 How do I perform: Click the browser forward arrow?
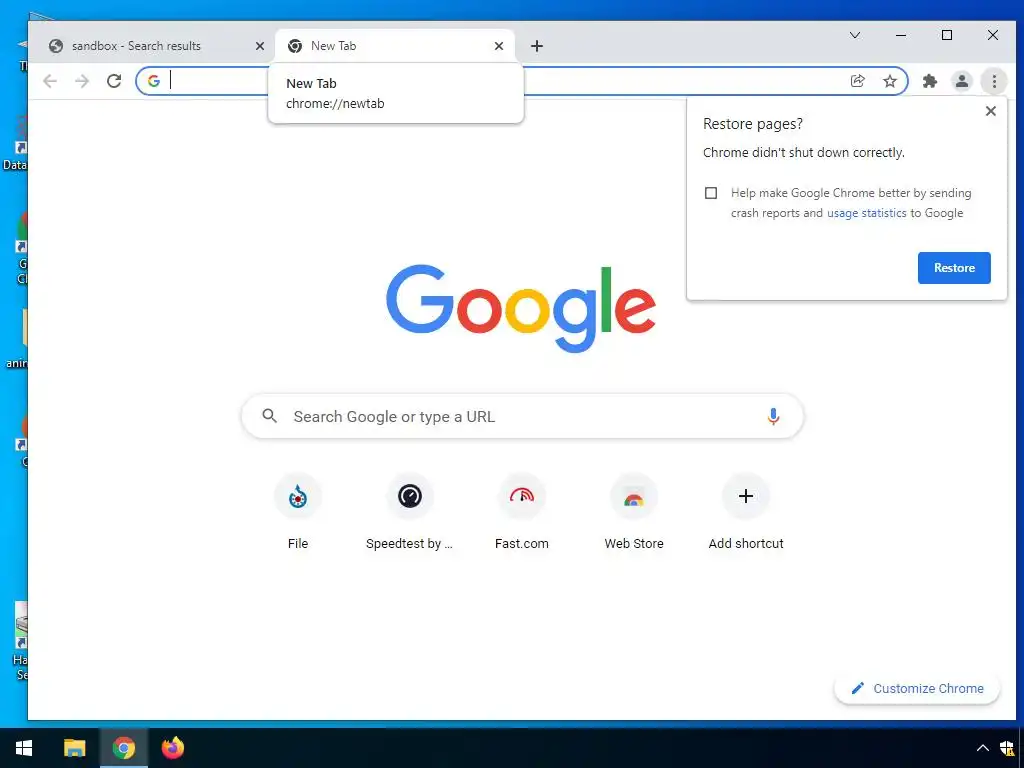[82, 81]
